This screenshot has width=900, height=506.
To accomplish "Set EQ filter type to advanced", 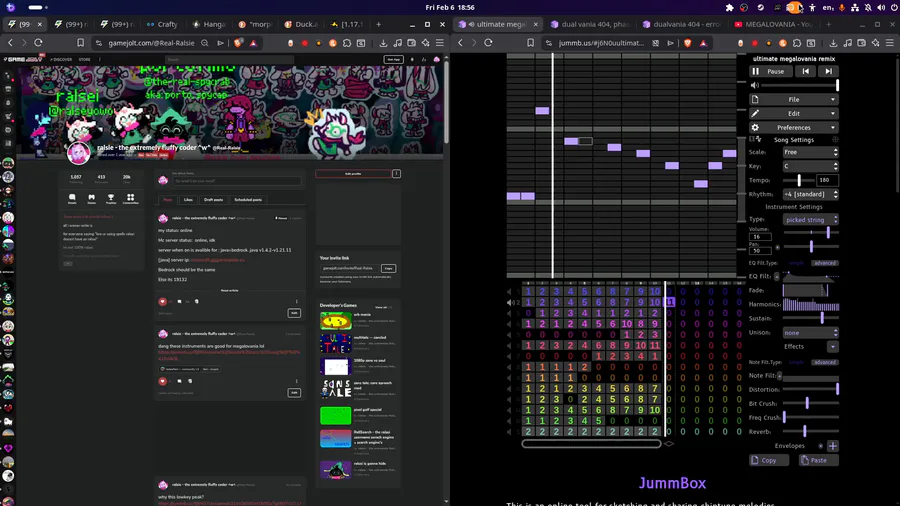I will click(x=825, y=263).
